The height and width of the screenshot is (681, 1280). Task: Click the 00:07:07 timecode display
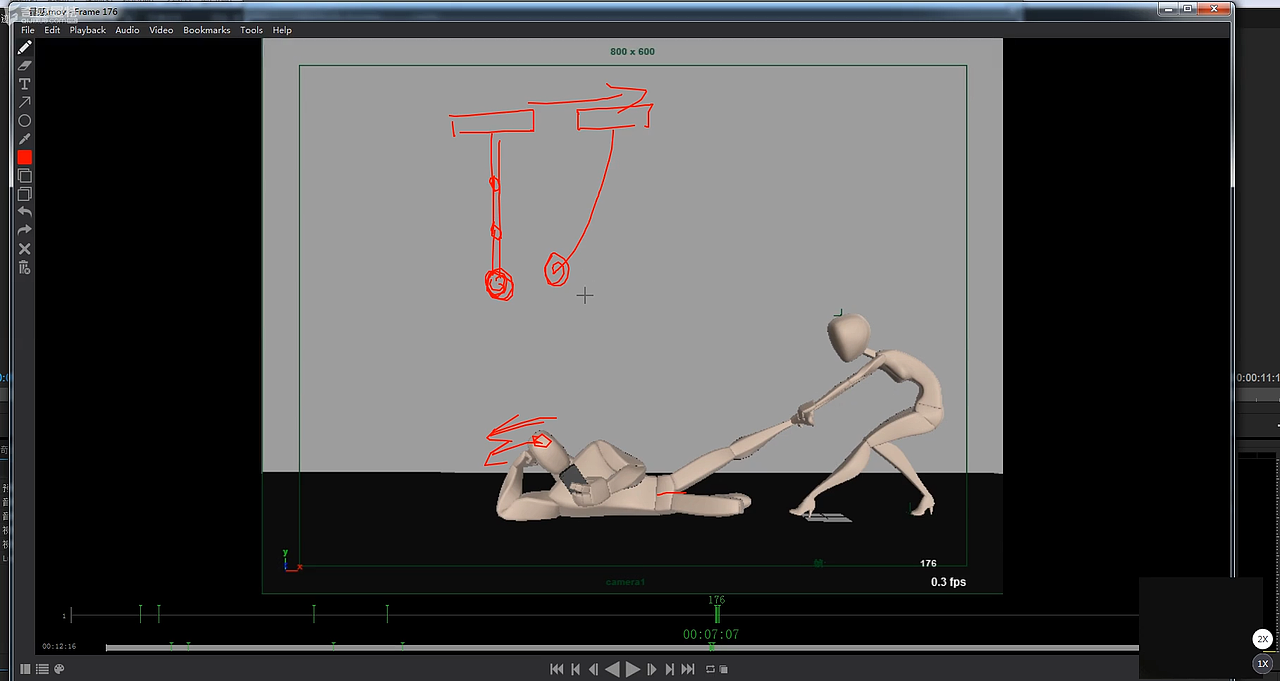click(x=711, y=634)
